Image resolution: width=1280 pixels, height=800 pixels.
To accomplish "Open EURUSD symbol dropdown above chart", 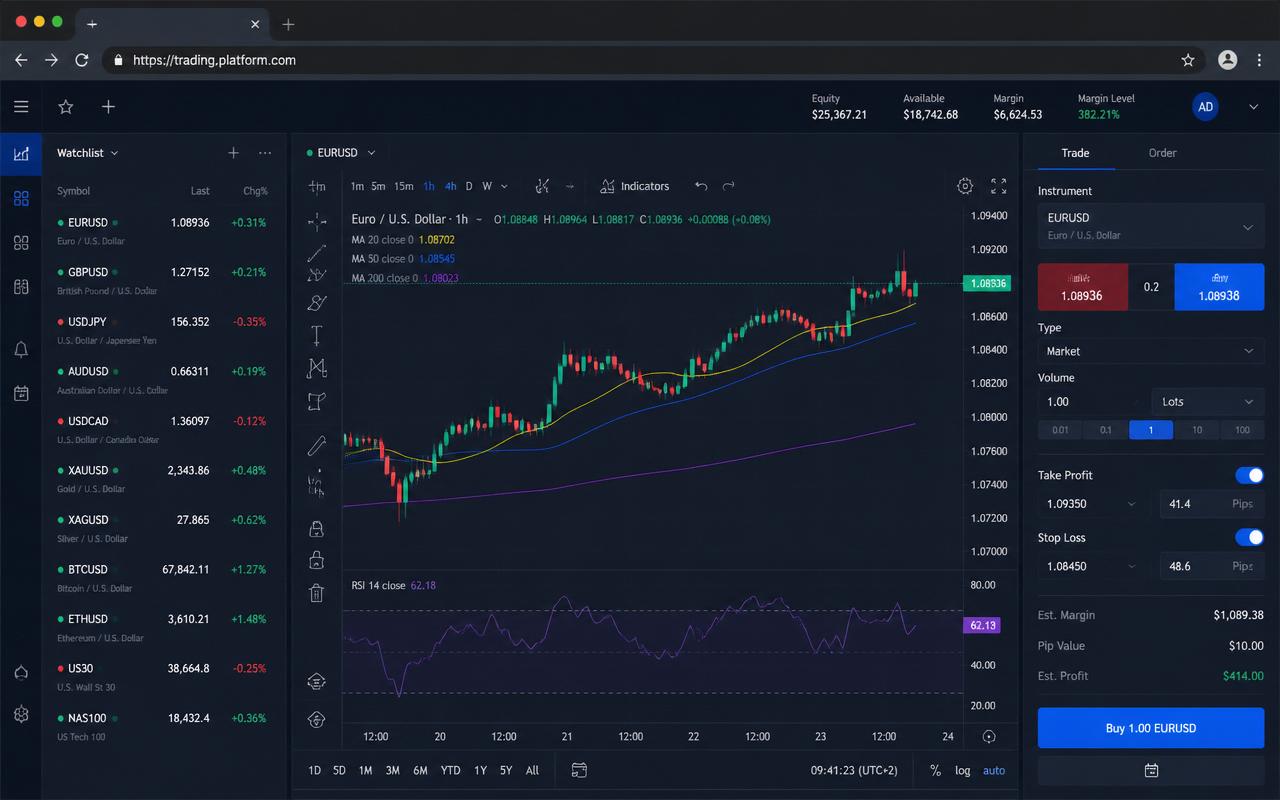I will pyautogui.click(x=341, y=153).
